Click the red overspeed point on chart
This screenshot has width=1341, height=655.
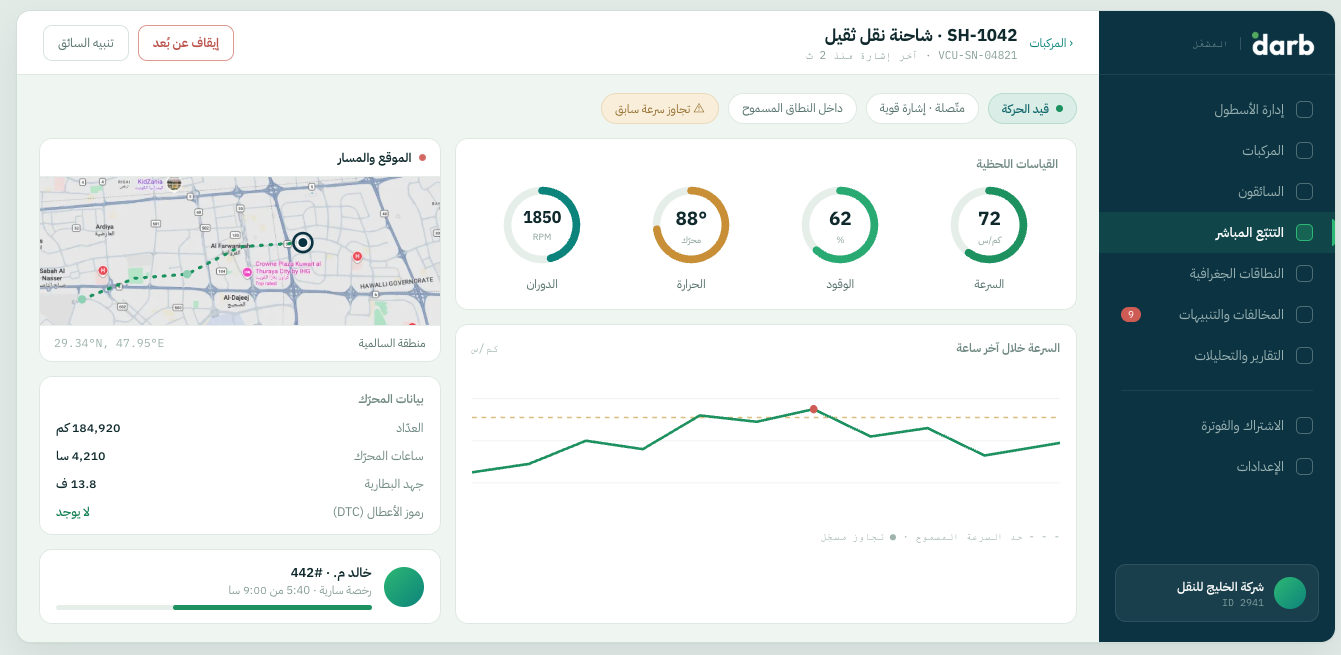point(814,409)
